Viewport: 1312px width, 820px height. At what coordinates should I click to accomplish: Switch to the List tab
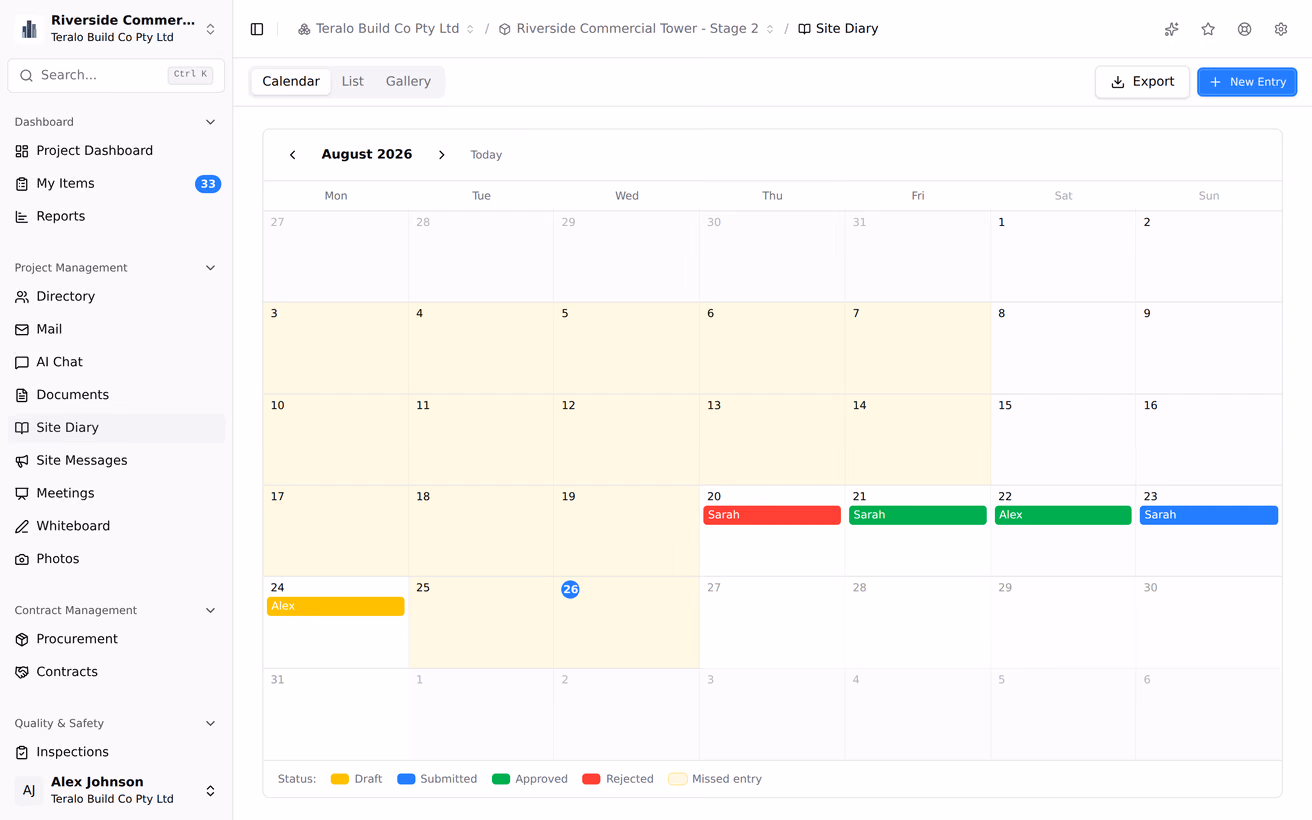[352, 82]
